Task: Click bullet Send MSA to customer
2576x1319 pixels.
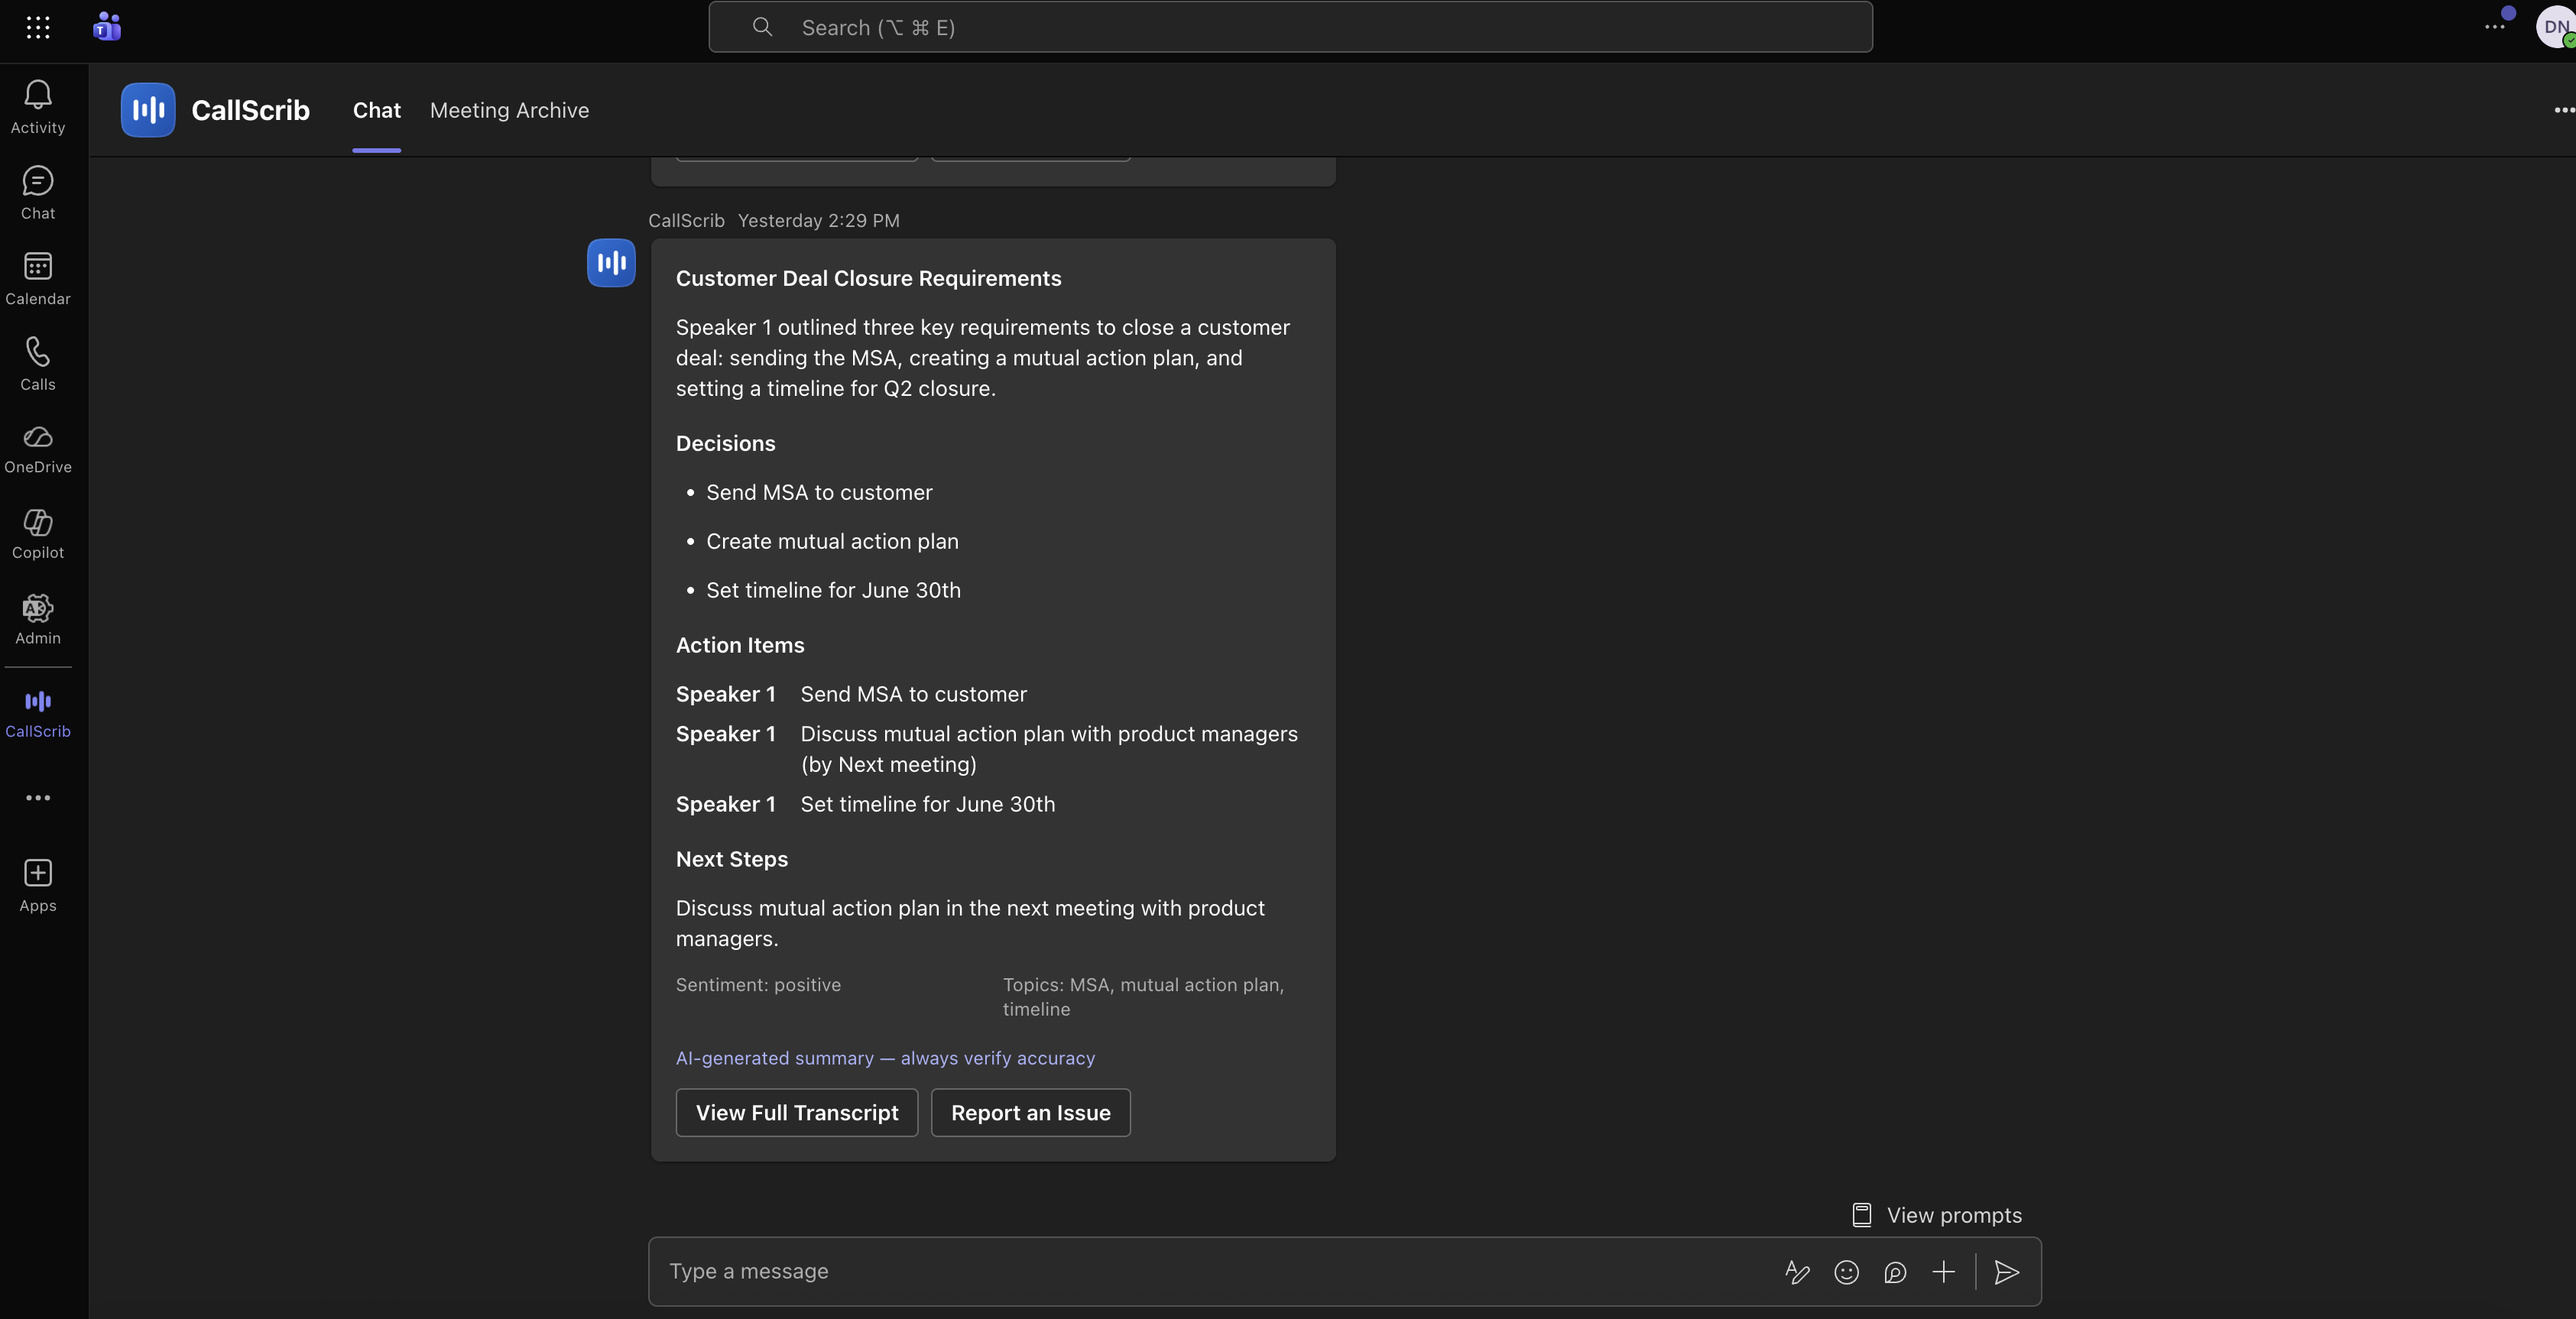Action: pos(819,492)
